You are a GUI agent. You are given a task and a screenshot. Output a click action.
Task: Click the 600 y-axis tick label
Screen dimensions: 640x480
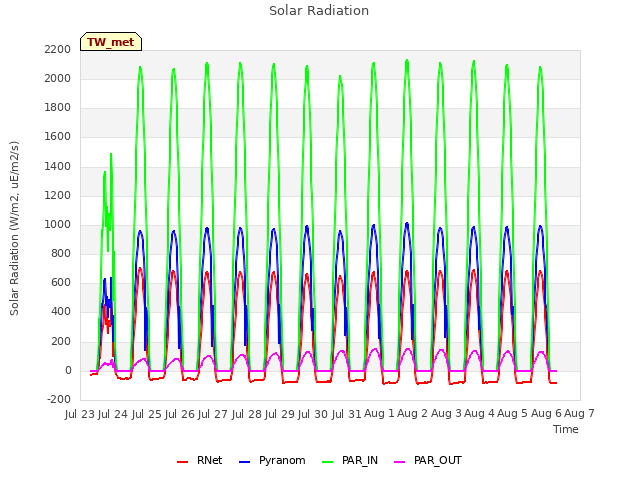click(61, 282)
